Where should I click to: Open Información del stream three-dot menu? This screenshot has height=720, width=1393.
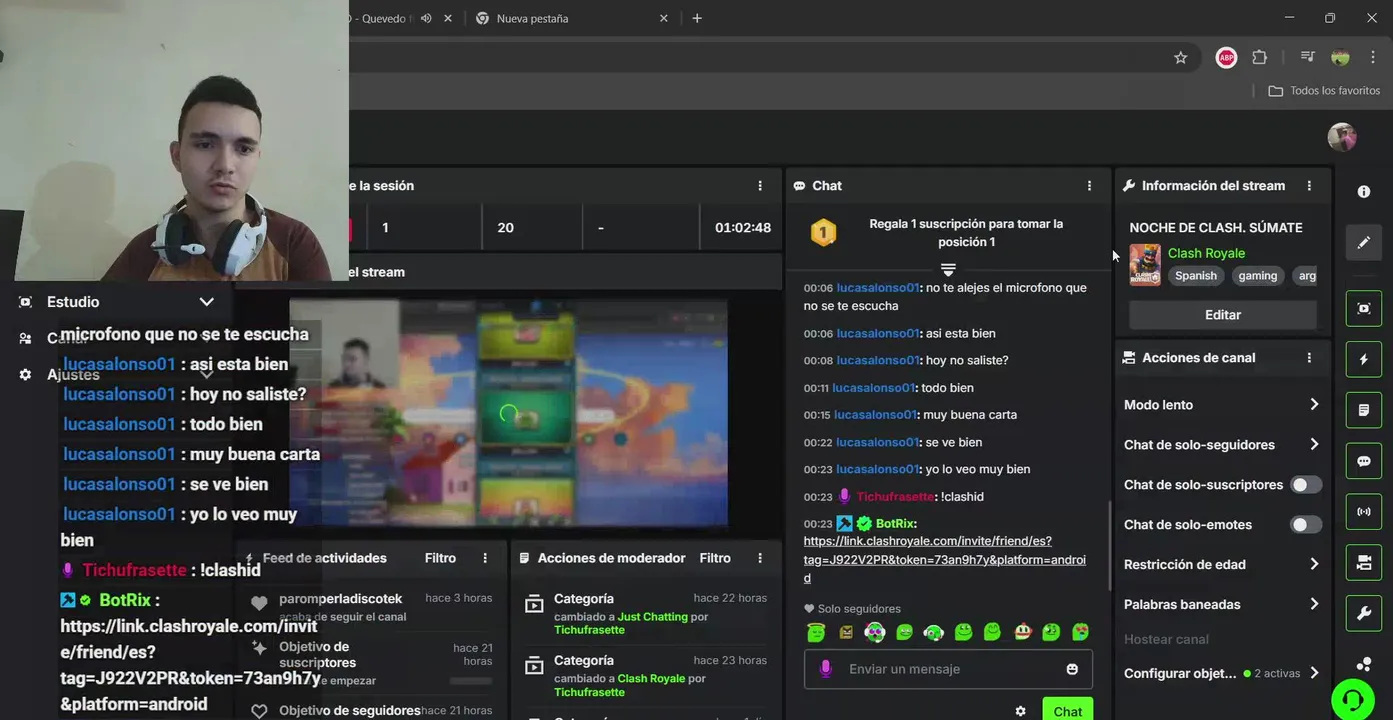pos(1309,186)
